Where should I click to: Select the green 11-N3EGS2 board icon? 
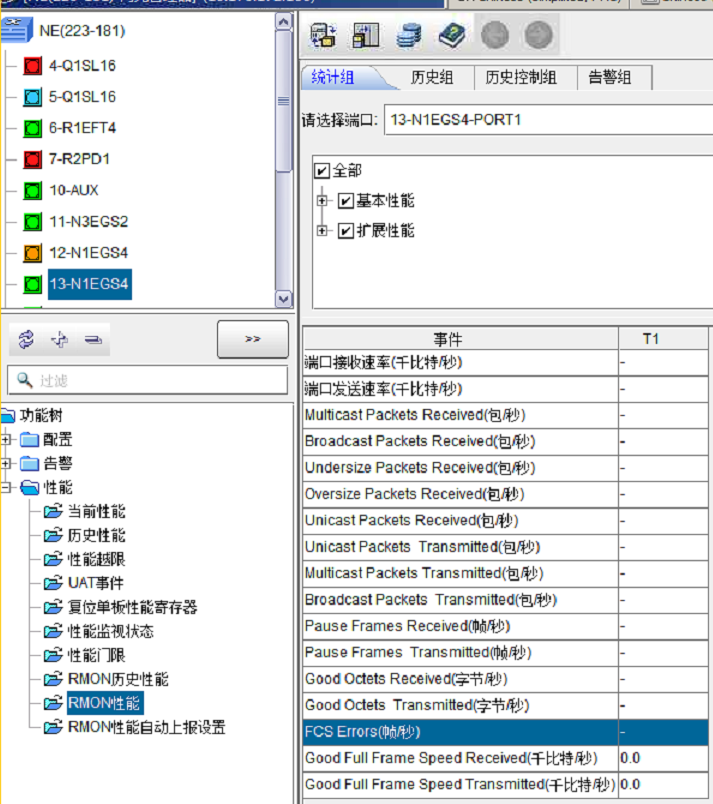click(x=32, y=222)
